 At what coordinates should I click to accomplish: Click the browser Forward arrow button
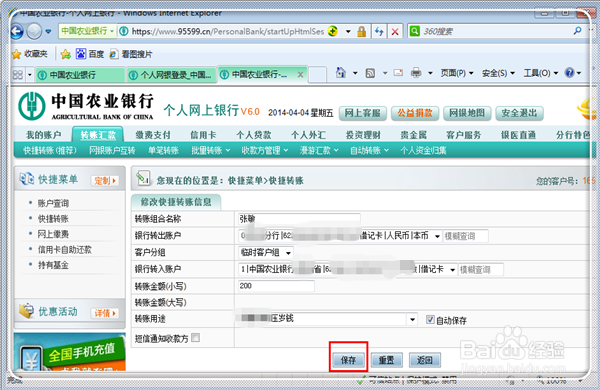(34, 31)
